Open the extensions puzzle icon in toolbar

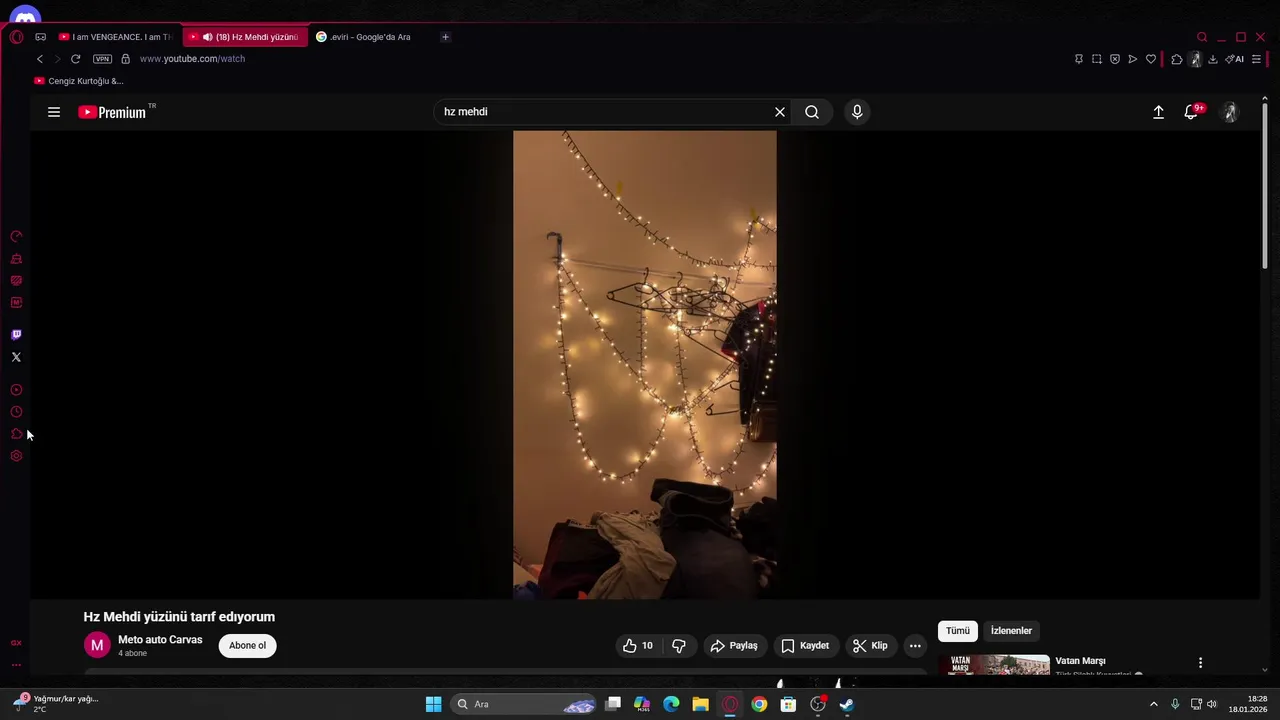click(1176, 59)
